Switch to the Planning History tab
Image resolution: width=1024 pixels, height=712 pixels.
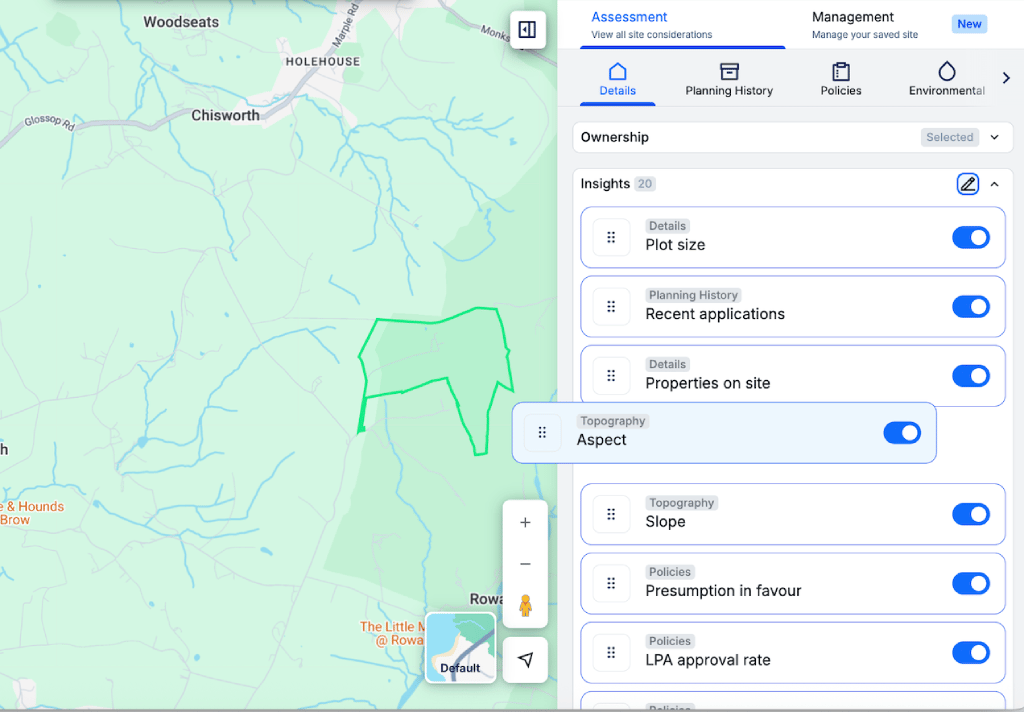tap(729, 80)
